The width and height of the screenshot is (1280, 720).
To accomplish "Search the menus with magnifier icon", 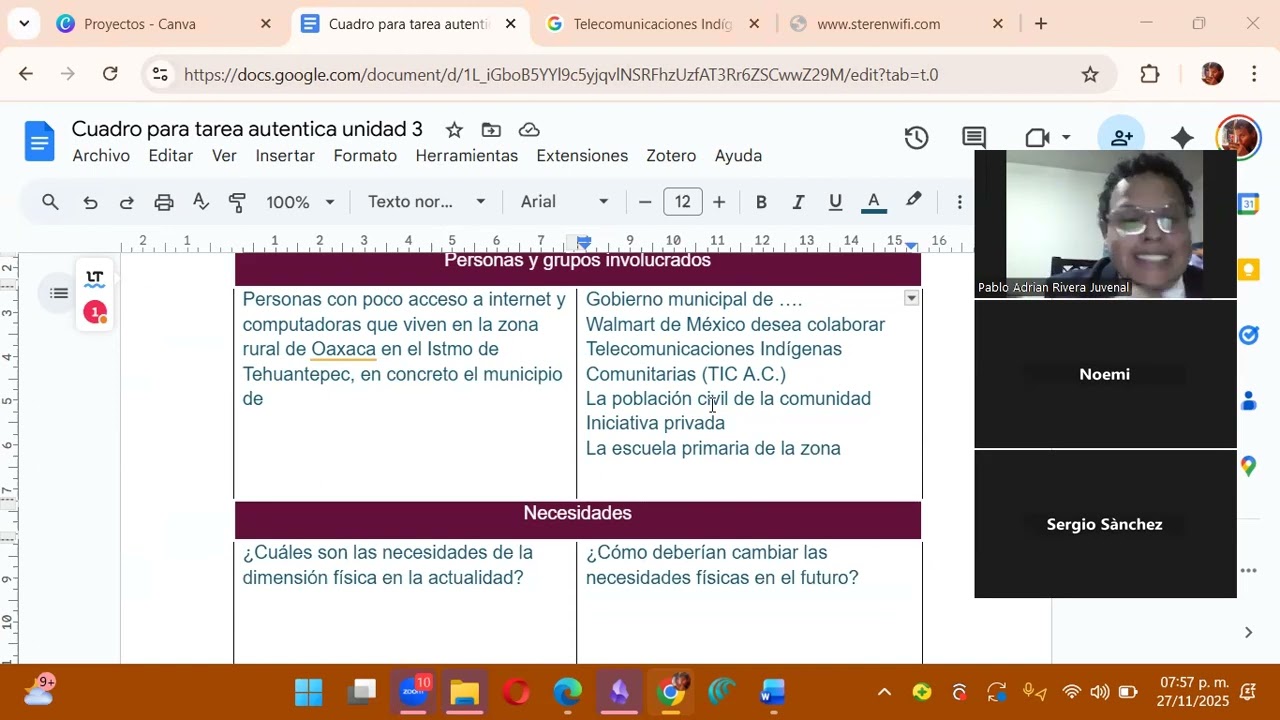I will (50, 202).
